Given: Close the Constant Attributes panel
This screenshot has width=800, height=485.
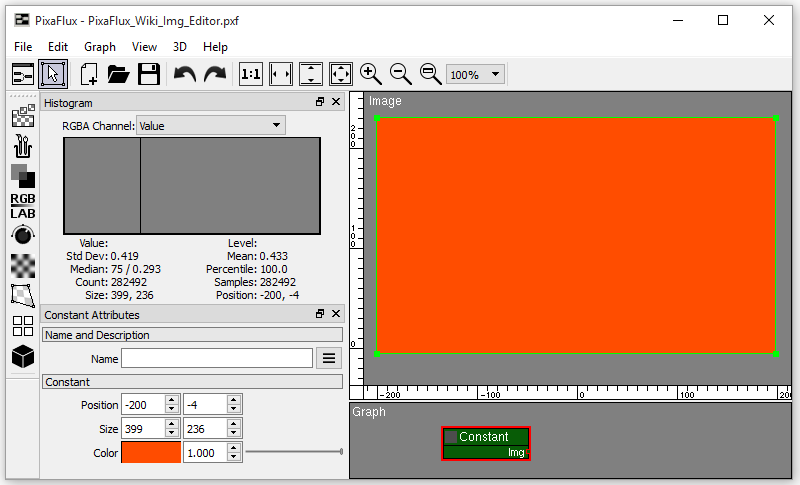Looking at the screenshot, I should click(x=336, y=314).
